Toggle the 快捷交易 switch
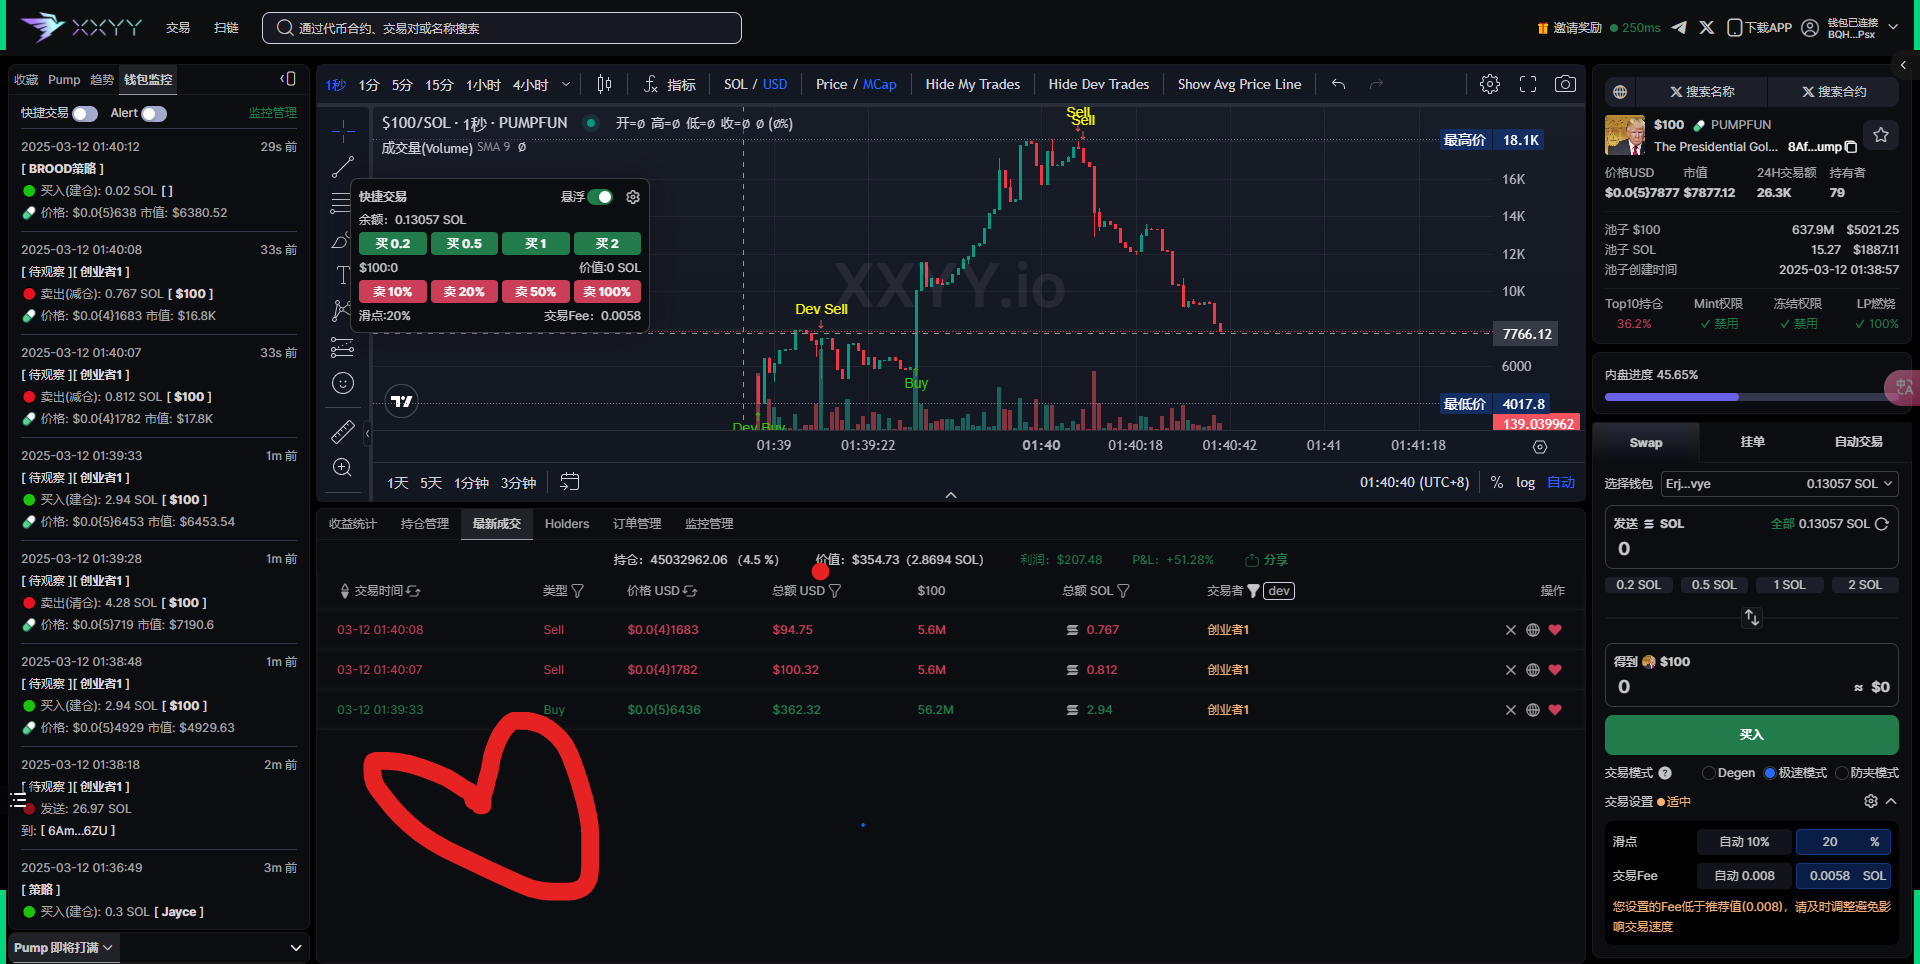This screenshot has height=964, width=1920. tap(85, 114)
